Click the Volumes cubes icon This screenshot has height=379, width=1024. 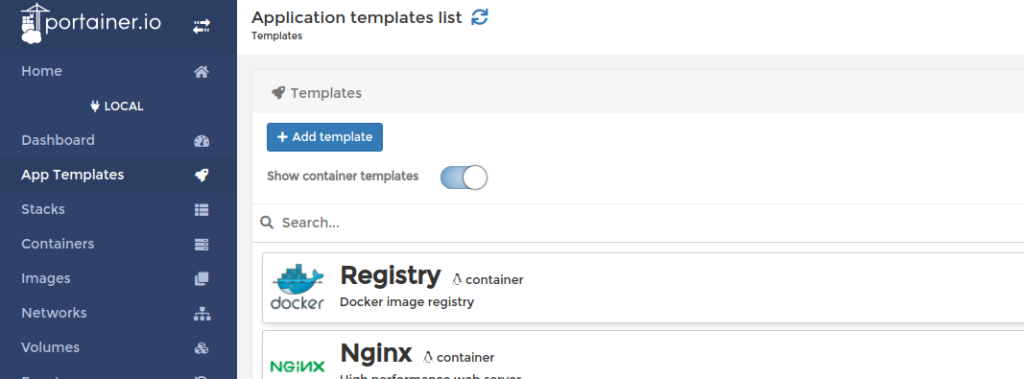pos(202,348)
